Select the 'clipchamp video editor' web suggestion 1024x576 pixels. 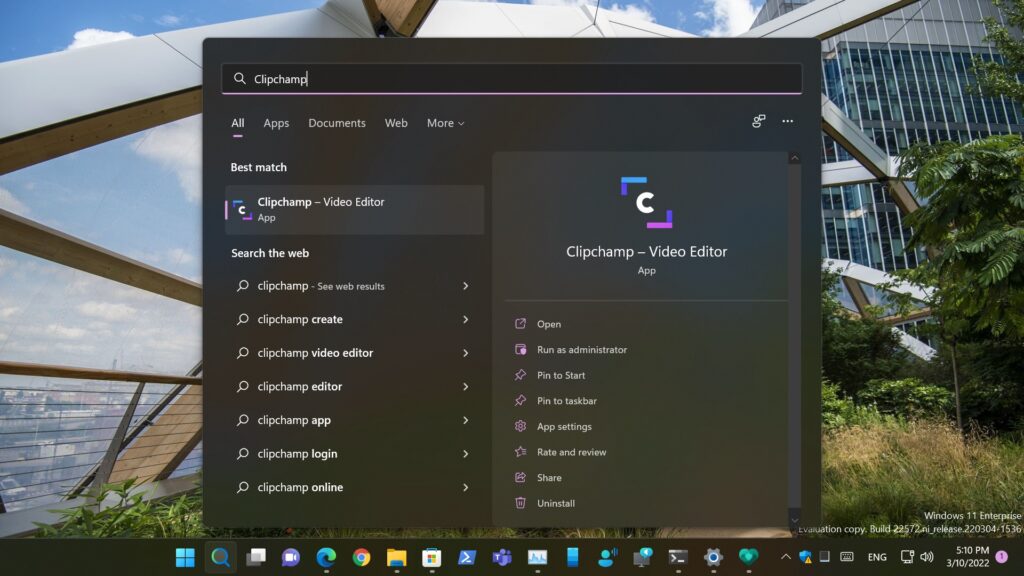click(x=315, y=353)
